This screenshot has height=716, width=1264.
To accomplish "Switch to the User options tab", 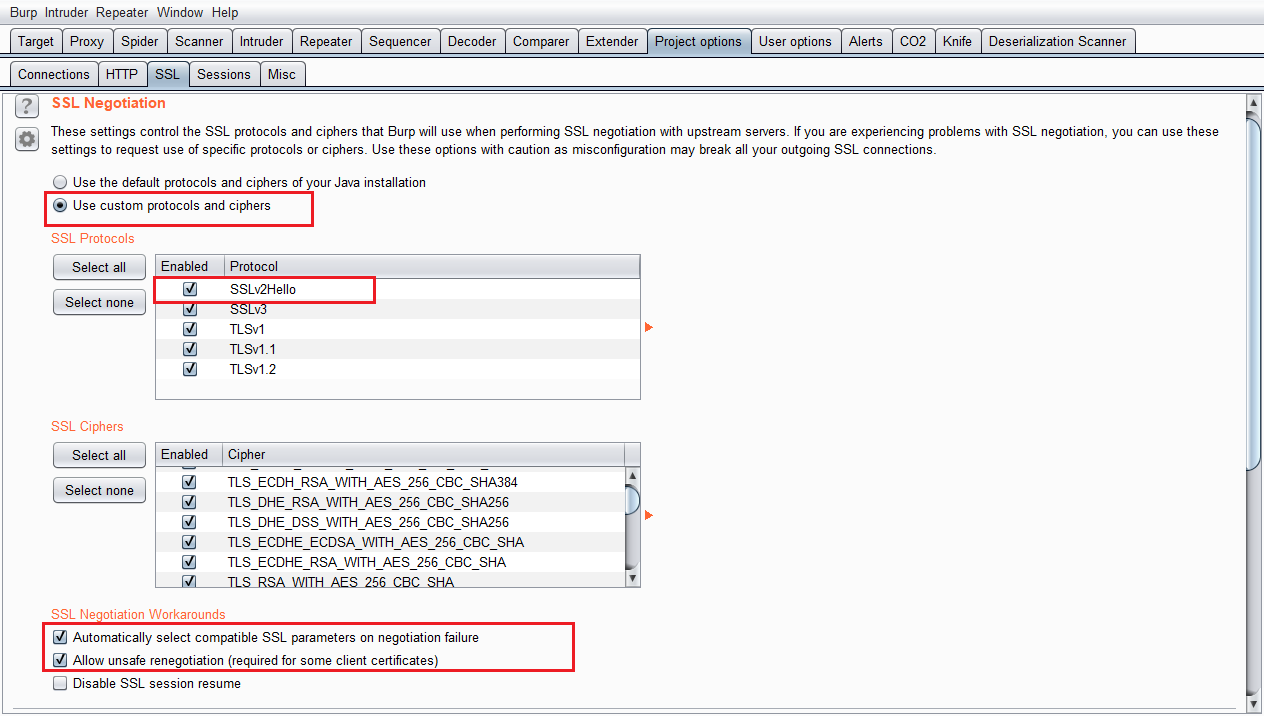I will 795,41.
